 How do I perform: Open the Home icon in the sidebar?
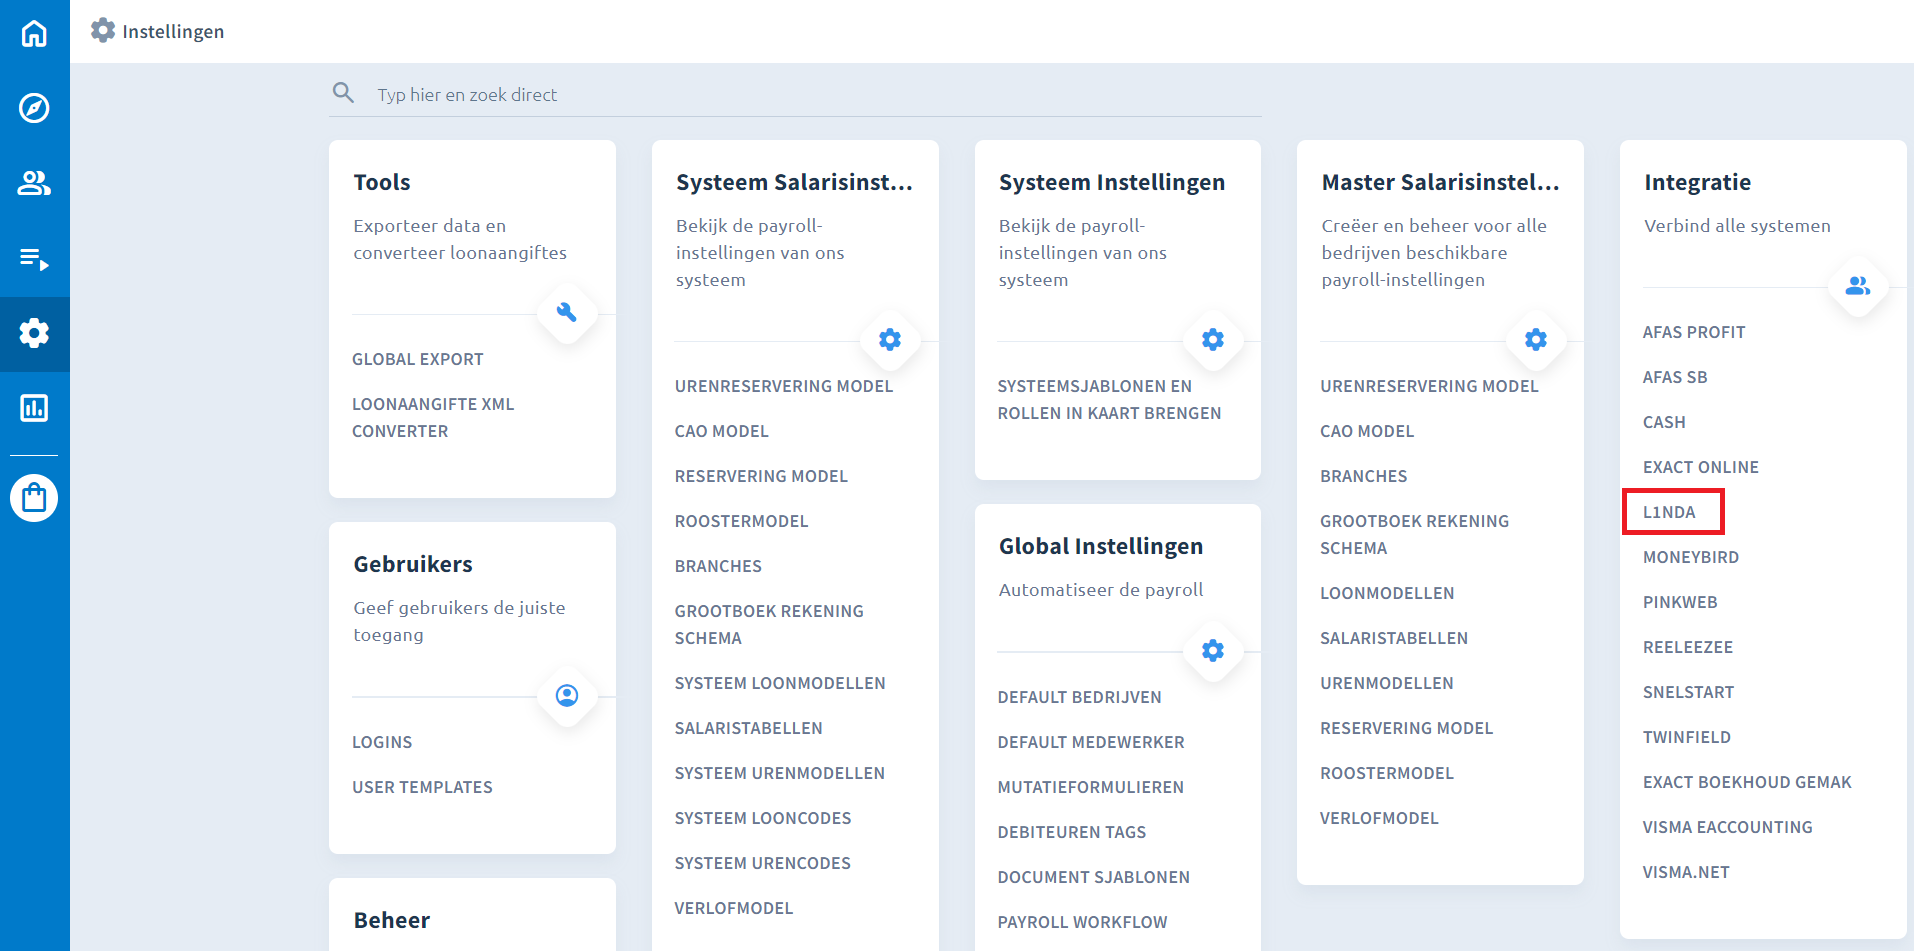tap(34, 33)
